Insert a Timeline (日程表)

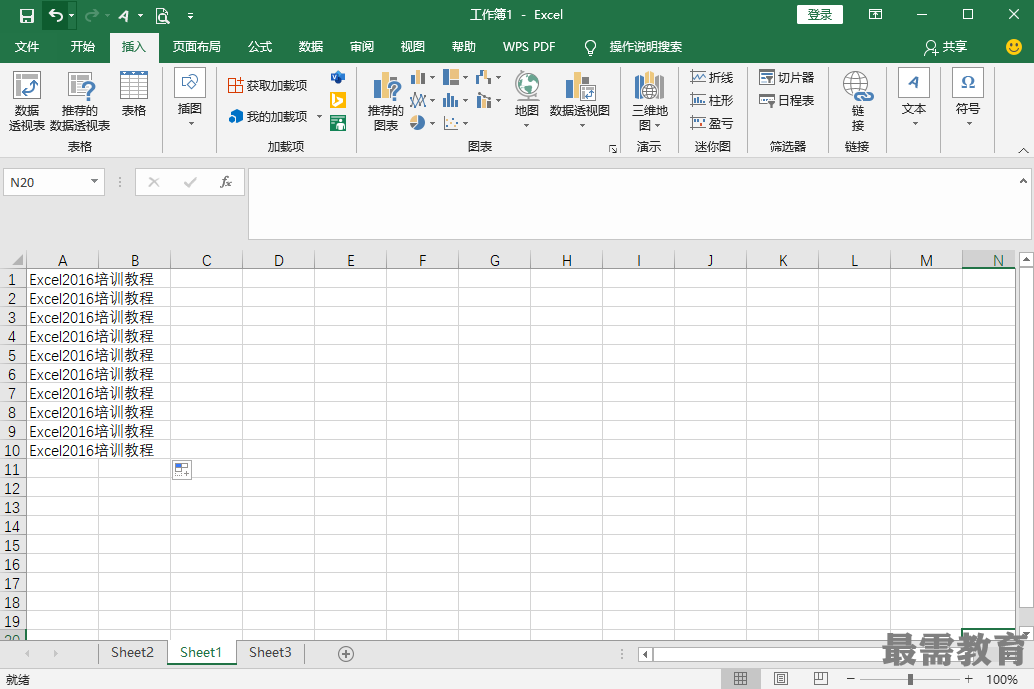click(x=787, y=100)
